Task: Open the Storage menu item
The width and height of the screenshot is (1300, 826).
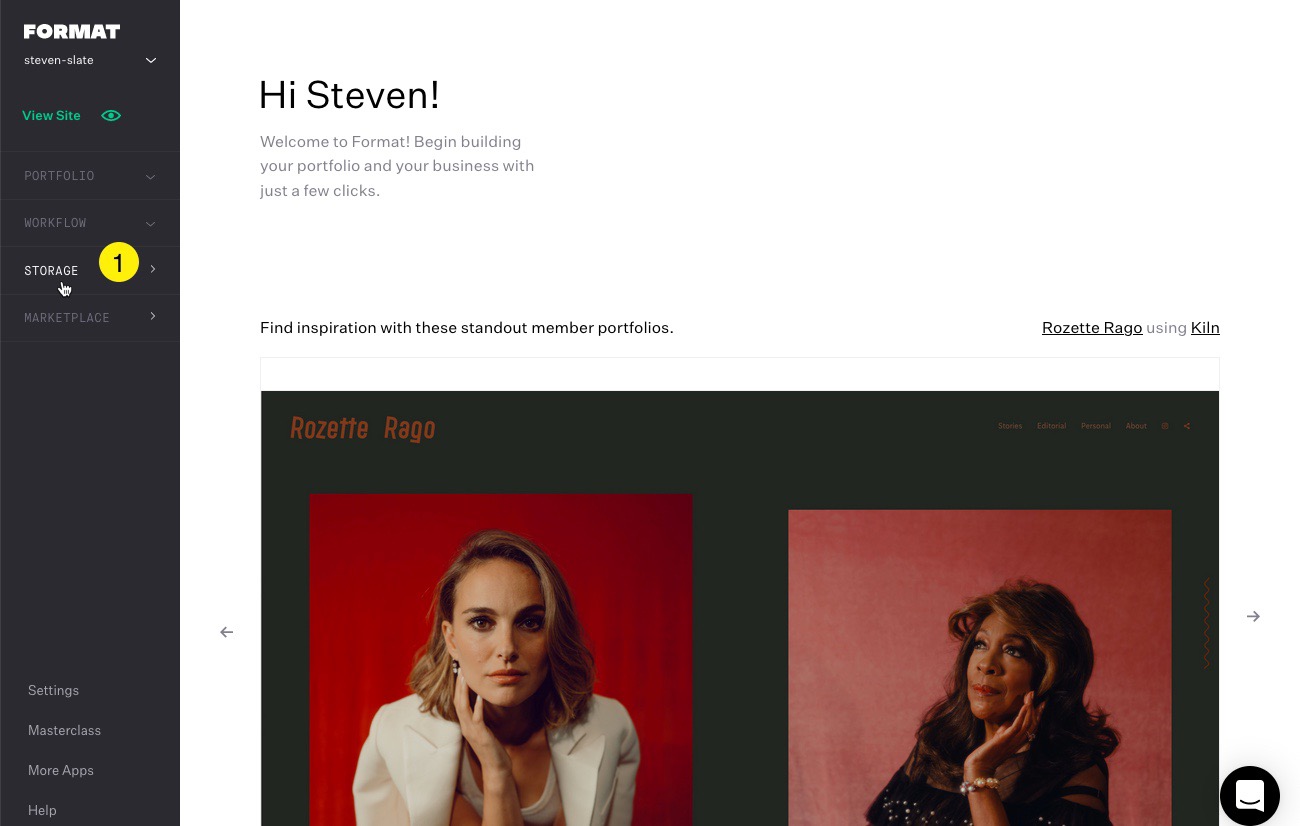Action: coord(51,271)
